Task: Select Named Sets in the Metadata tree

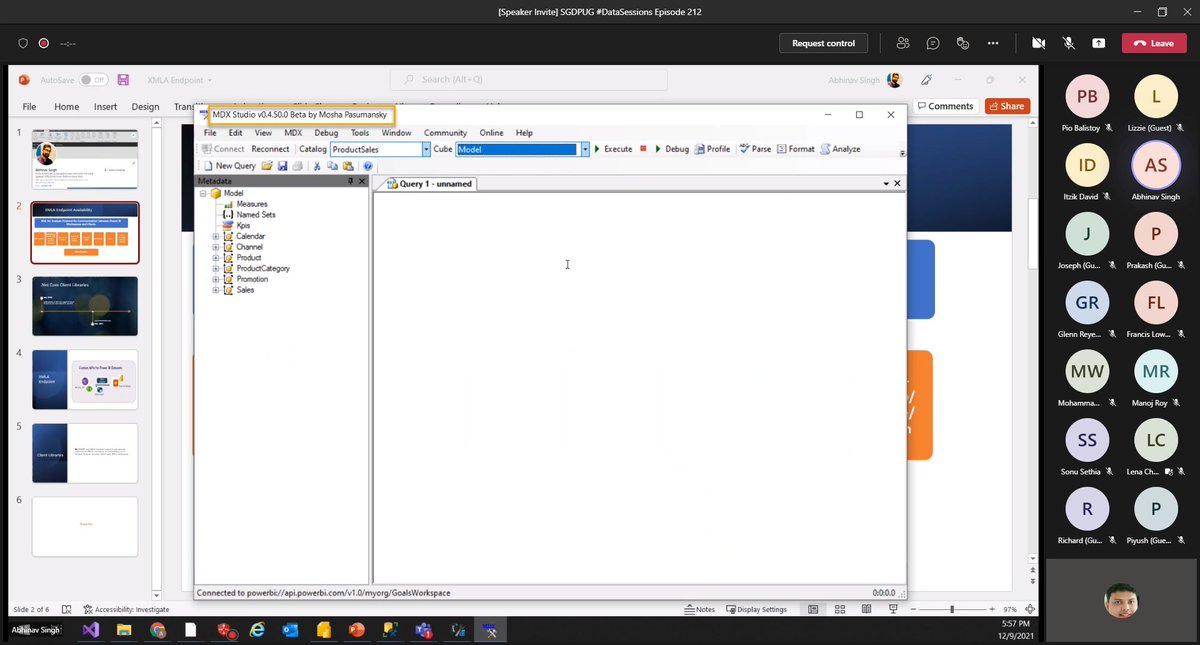Action: coord(255,215)
